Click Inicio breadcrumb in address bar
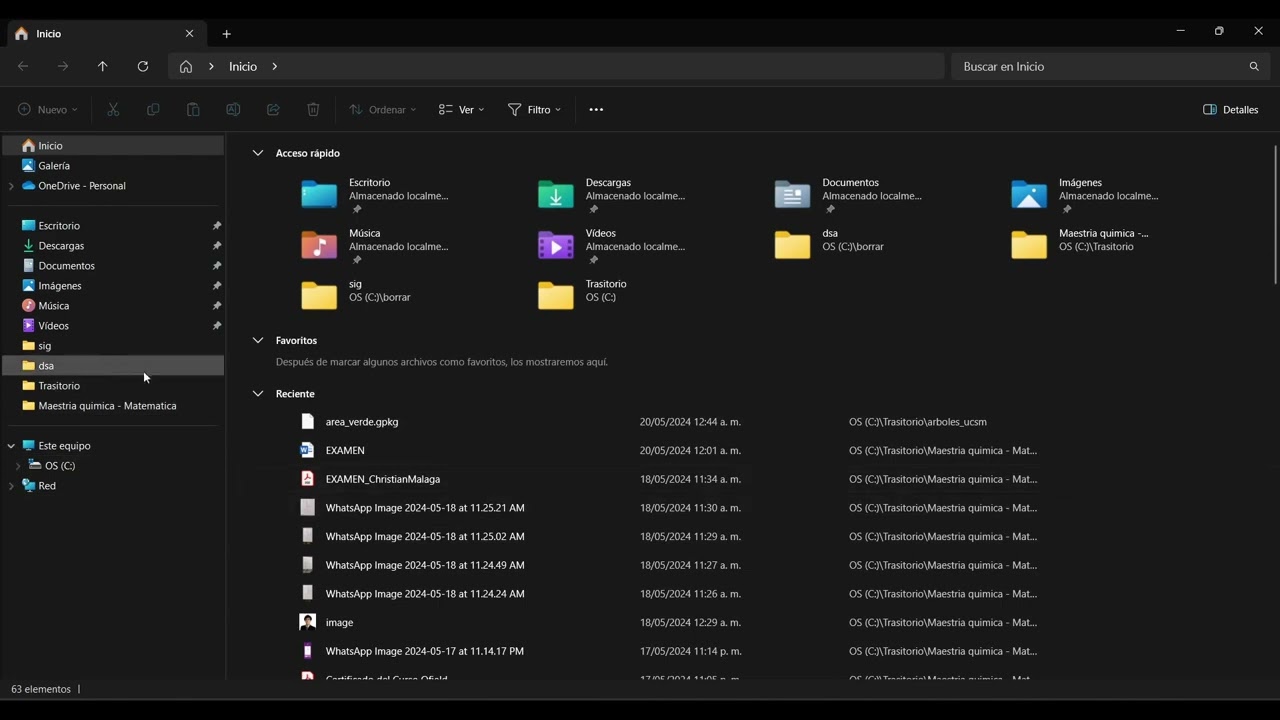The width and height of the screenshot is (1280, 720). coord(243,66)
